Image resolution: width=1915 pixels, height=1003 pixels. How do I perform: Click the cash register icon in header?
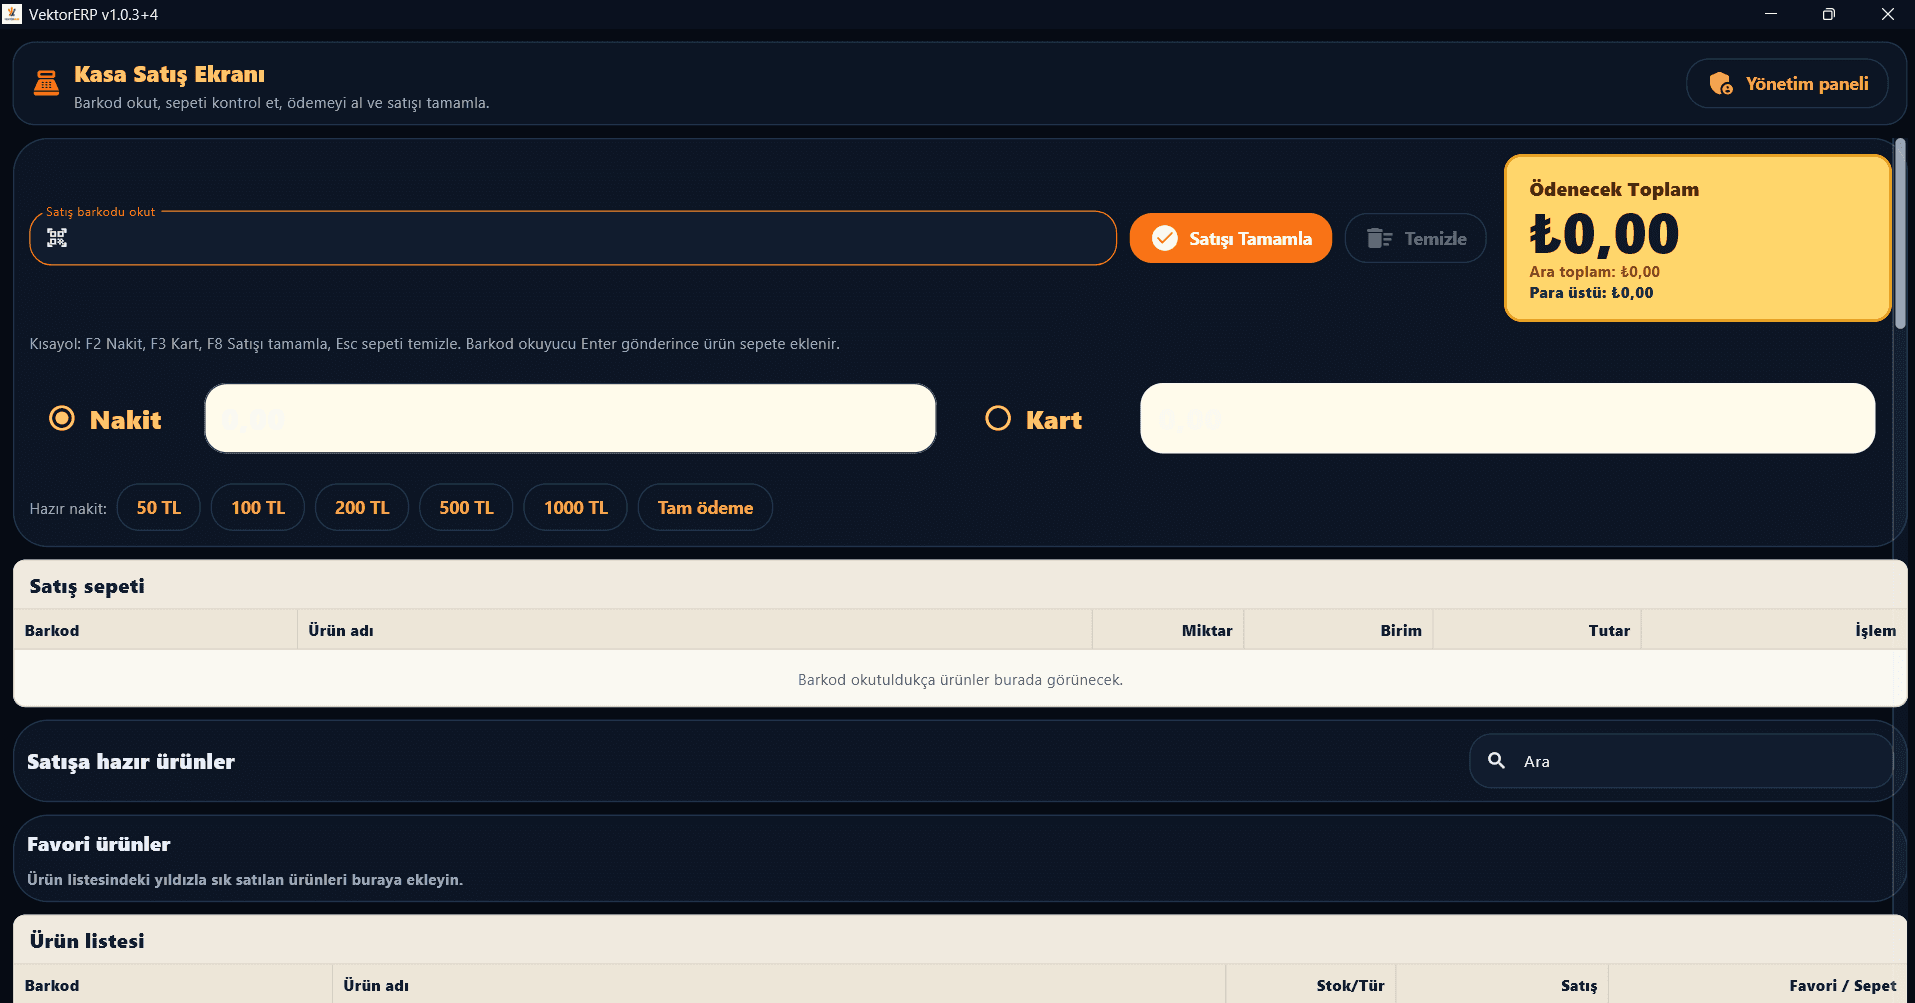click(x=46, y=83)
